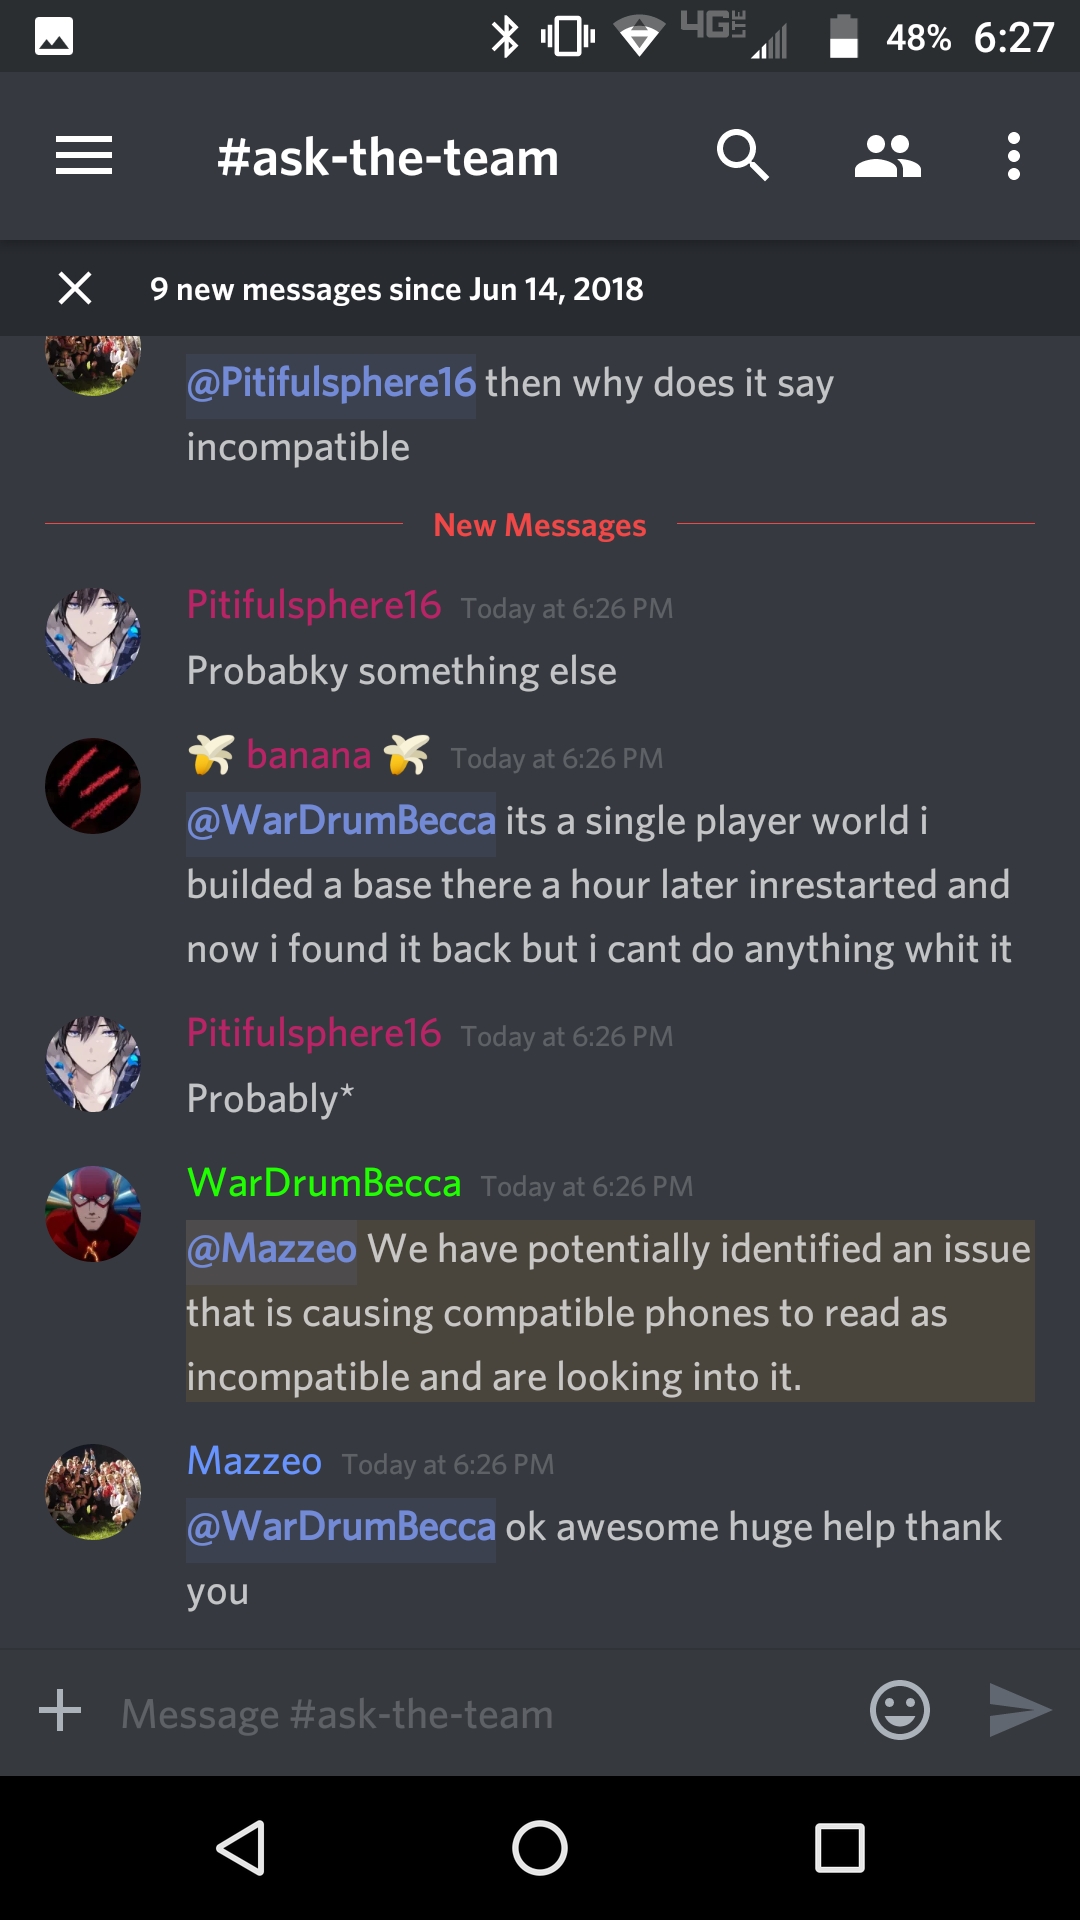Tap the Android home circle button
Screen dimensions: 1080x1920
[x=540, y=1847]
